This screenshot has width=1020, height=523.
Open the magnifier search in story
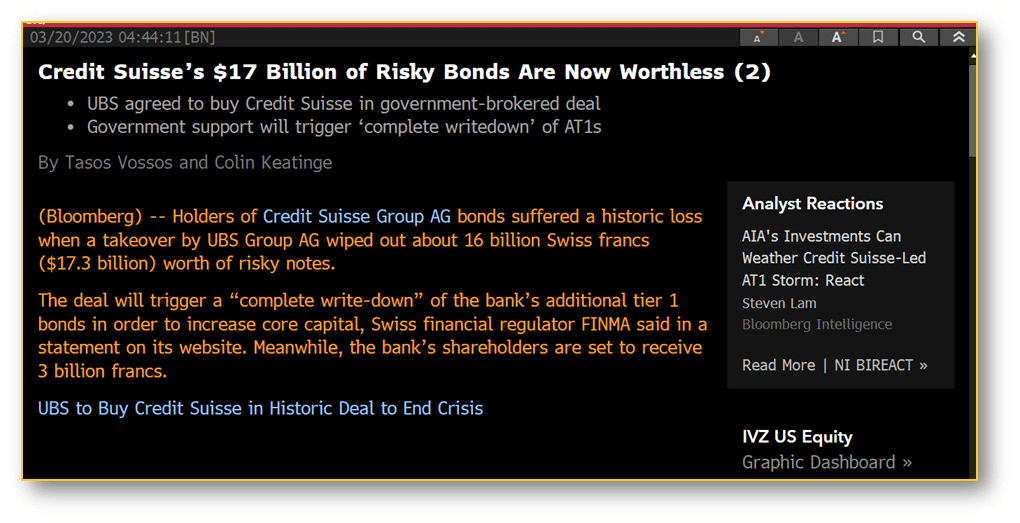click(918, 38)
